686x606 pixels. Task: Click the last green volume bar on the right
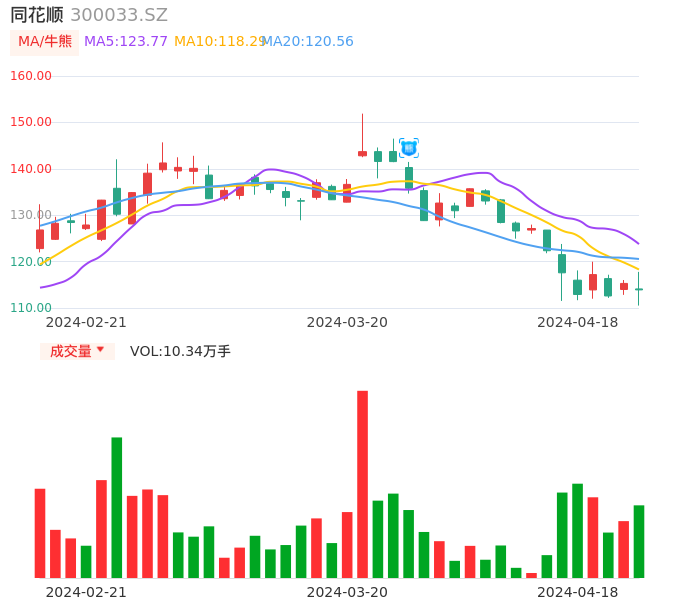click(x=639, y=542)
